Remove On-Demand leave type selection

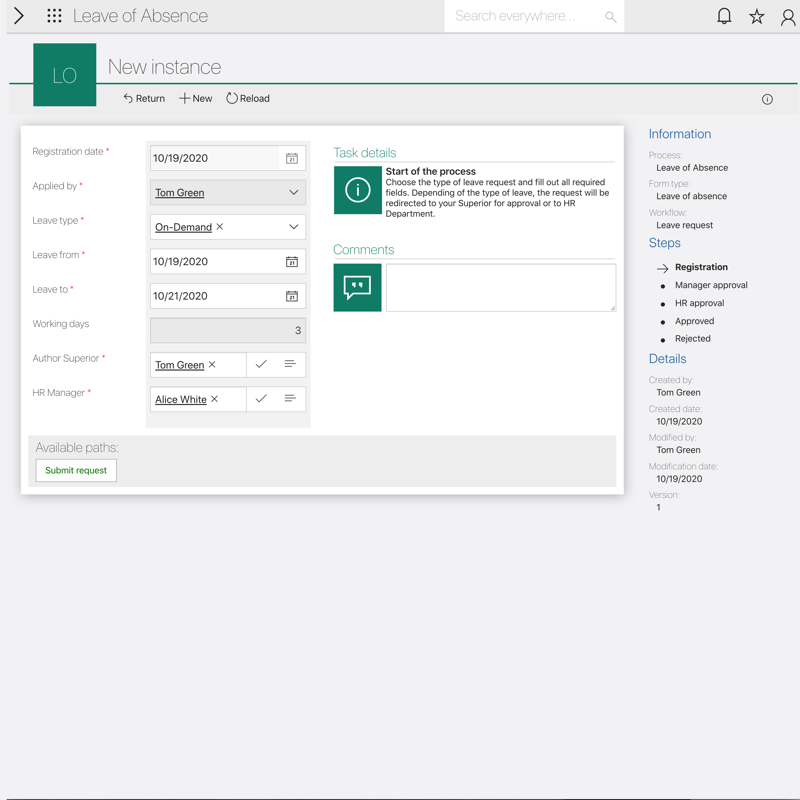220,227
